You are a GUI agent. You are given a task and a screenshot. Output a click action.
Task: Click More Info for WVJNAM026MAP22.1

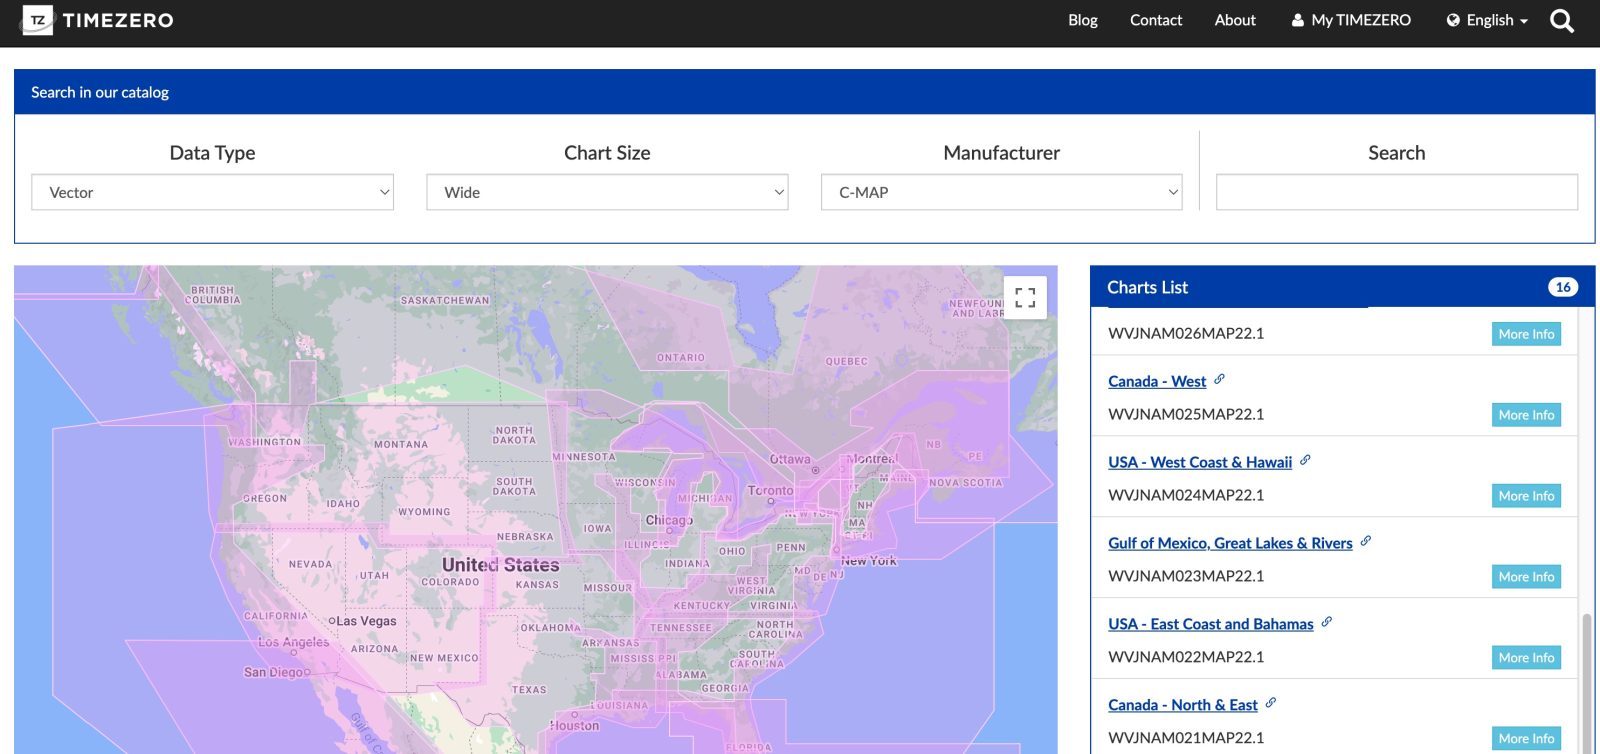1526,334
